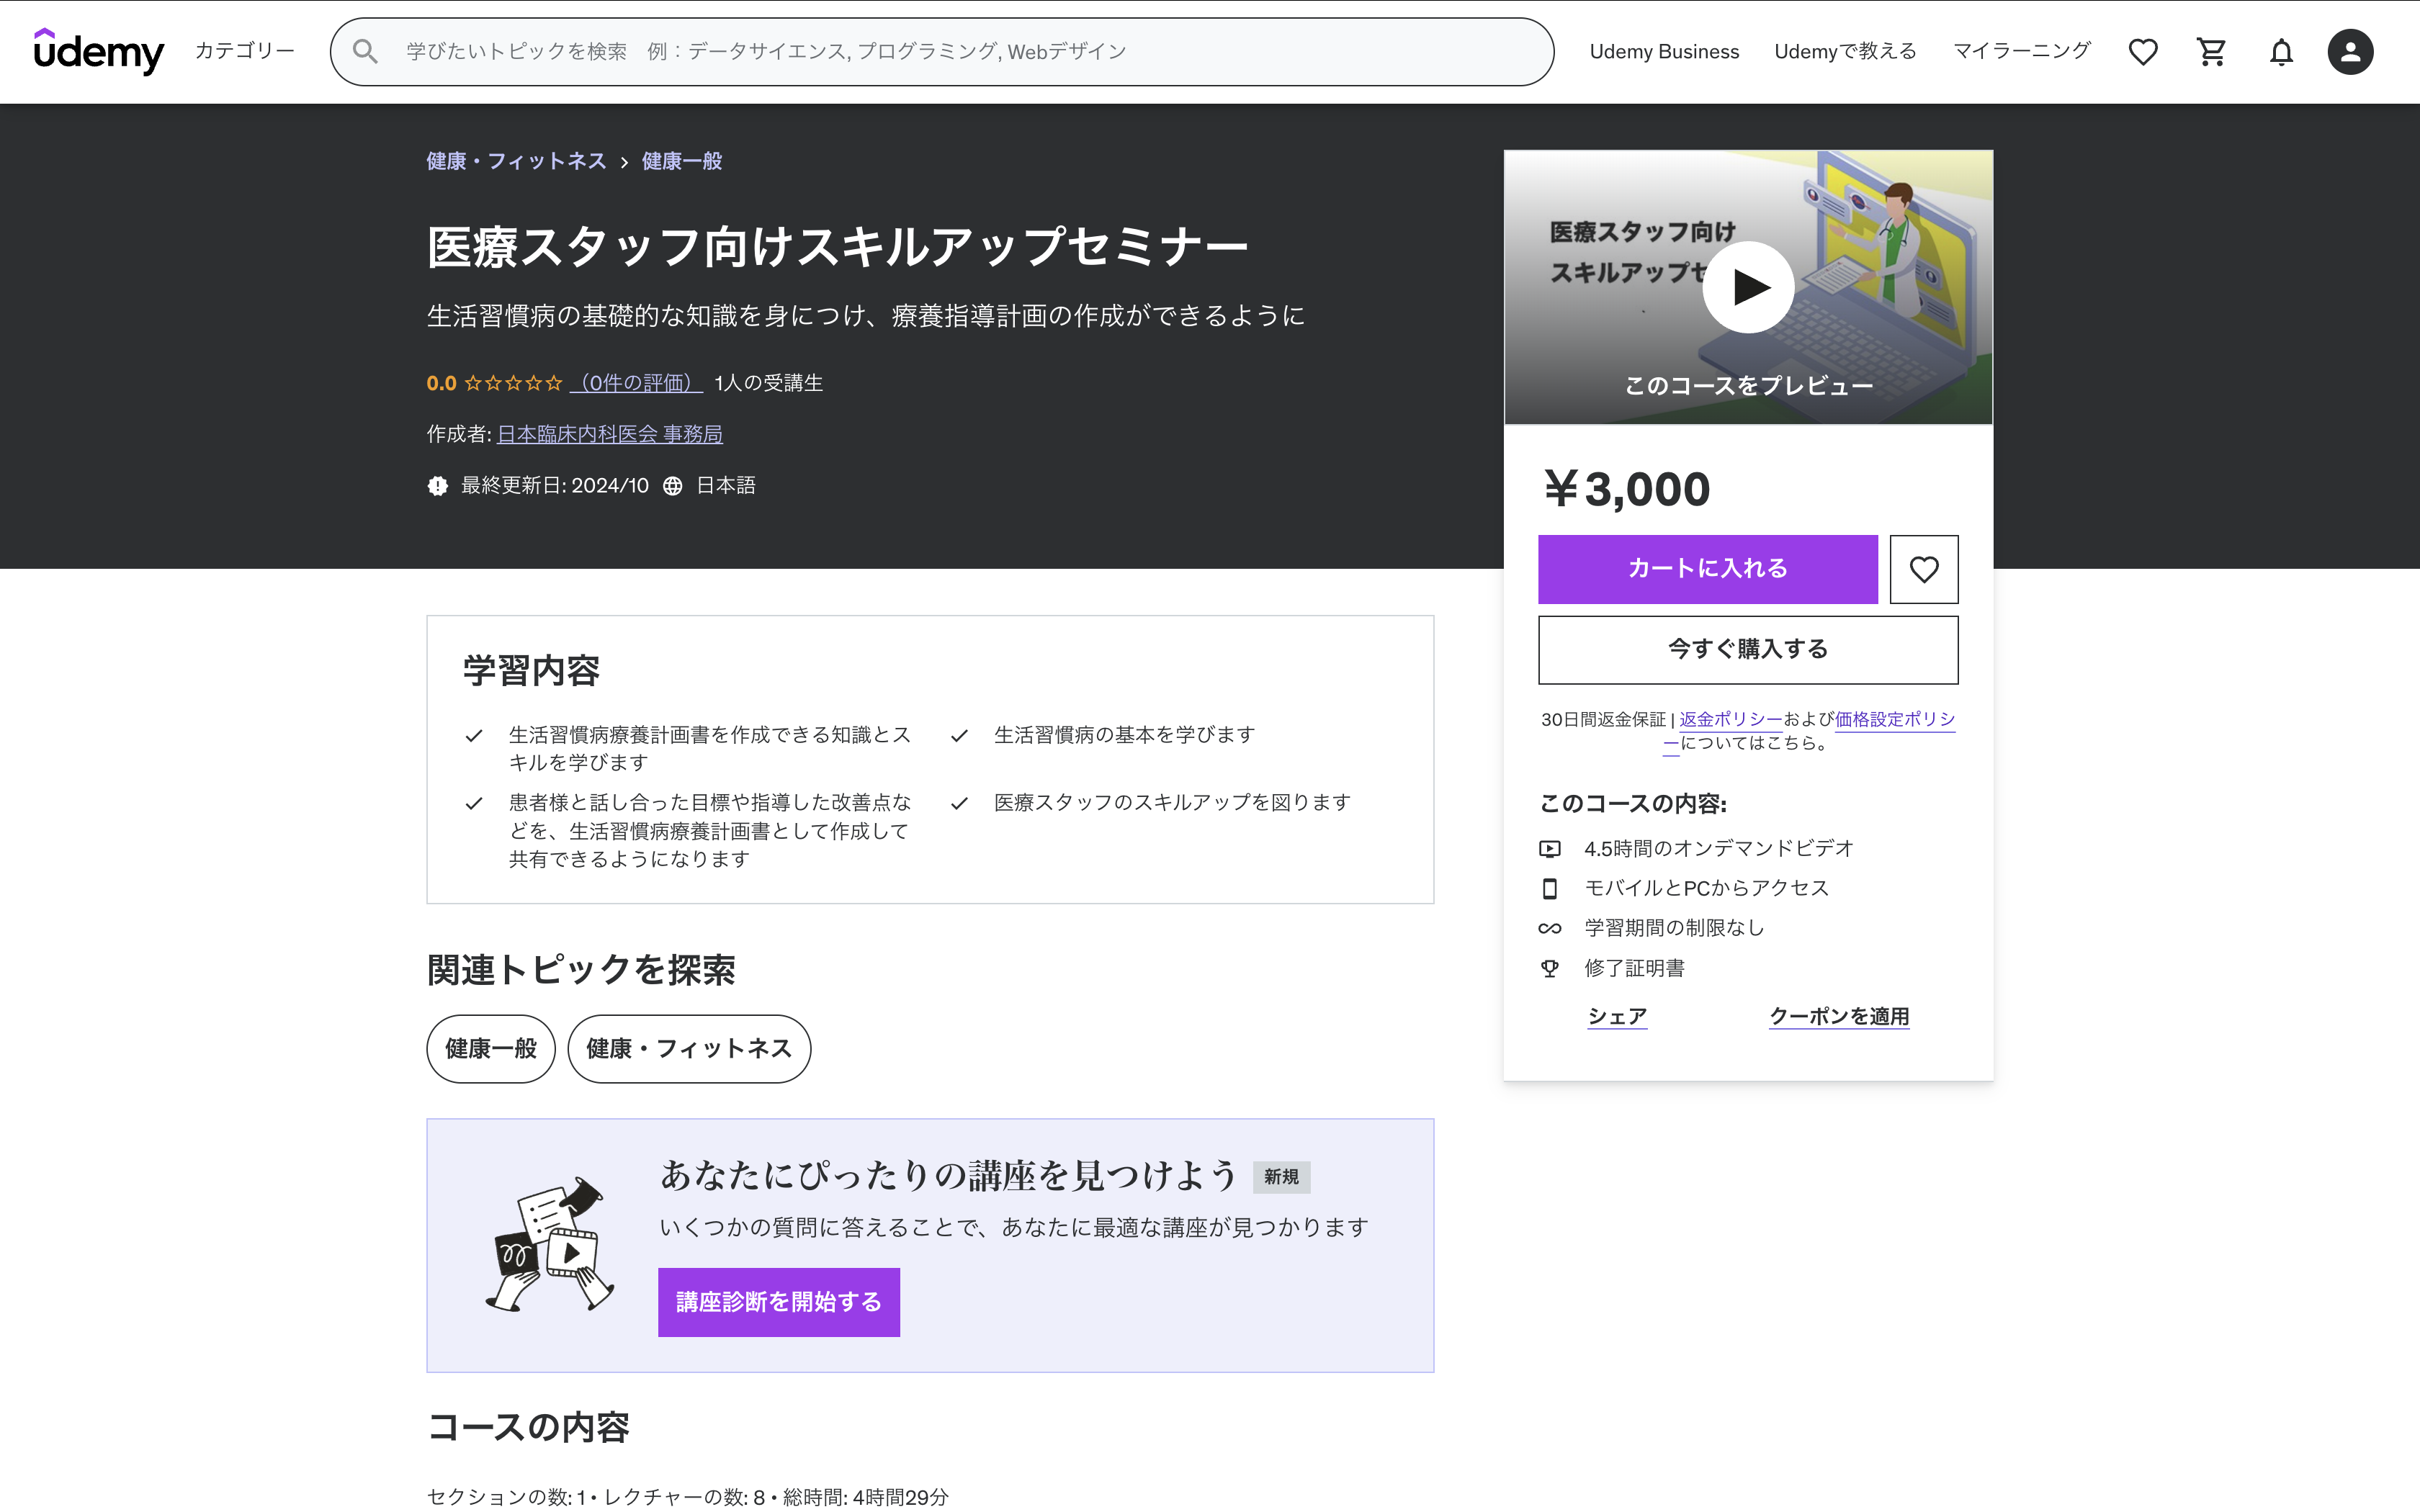2420x1512 pixels.
Task: Click the 1人の受講生 text
Action: click(768, 383)
